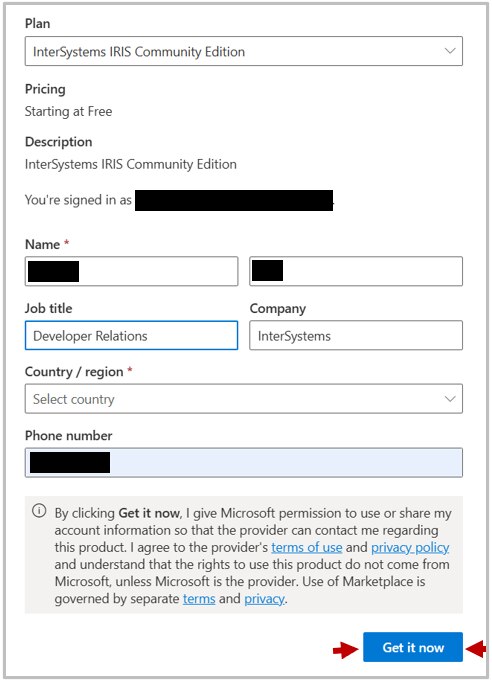Click the Description text 'InterSystems IRIS Community Edition'
Viewport: 492px width, 682px height.
131,164
